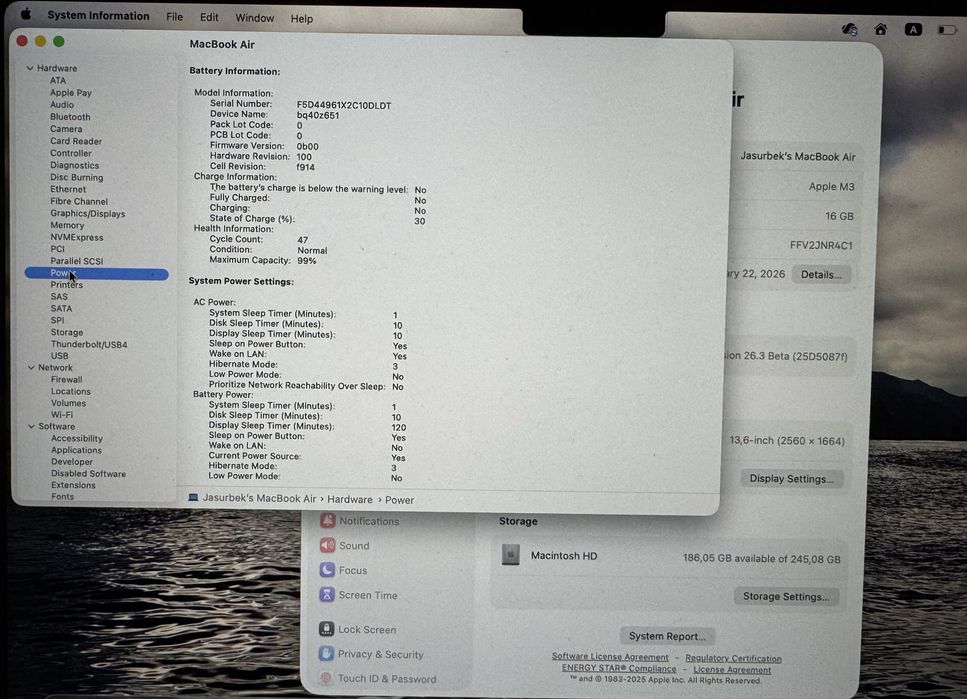Select Disabled Software in sidebar
The width and height of the screenshot is (967, 699).
[x=89, y=473]
